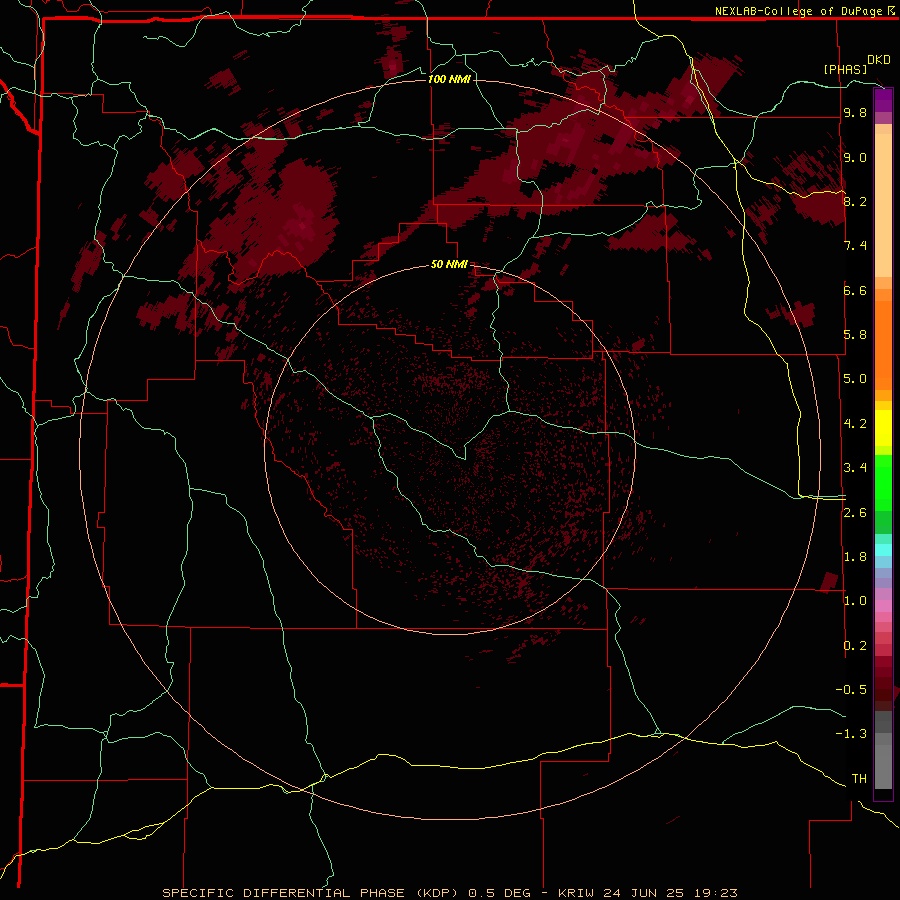Click the 5.8 value on the color scale

[x=855, y=335]
